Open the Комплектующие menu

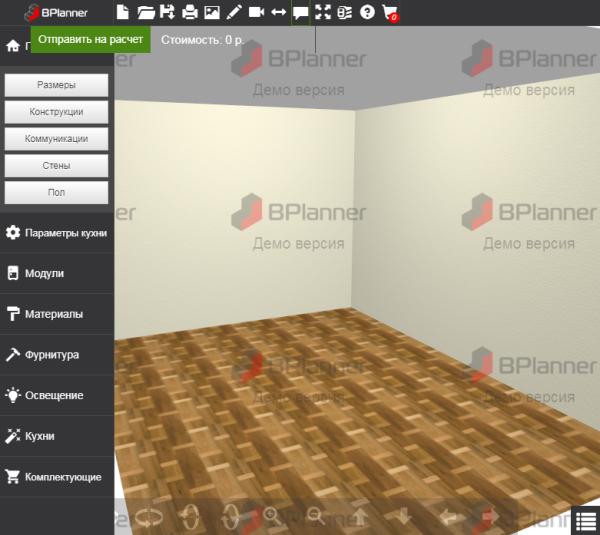[x=57, y=477]
